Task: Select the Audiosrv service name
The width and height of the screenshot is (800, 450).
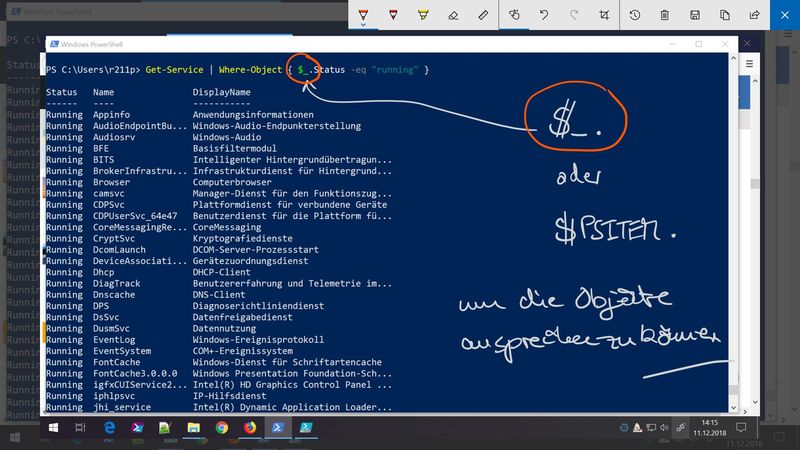Action: tap(114, 137)
